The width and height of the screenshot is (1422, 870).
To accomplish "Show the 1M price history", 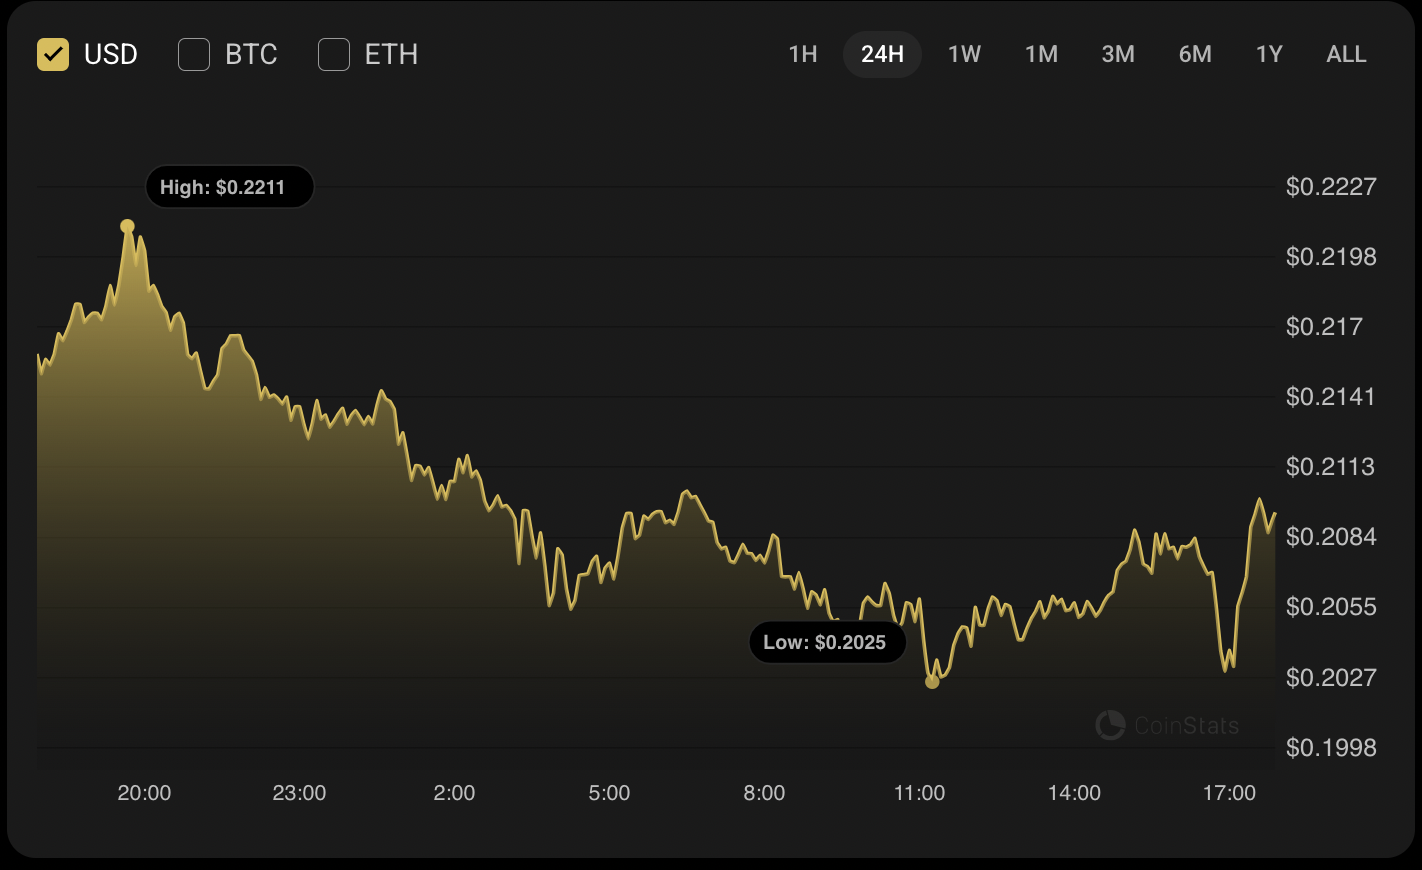I will pyautogui.click(x=1041, y=54).
